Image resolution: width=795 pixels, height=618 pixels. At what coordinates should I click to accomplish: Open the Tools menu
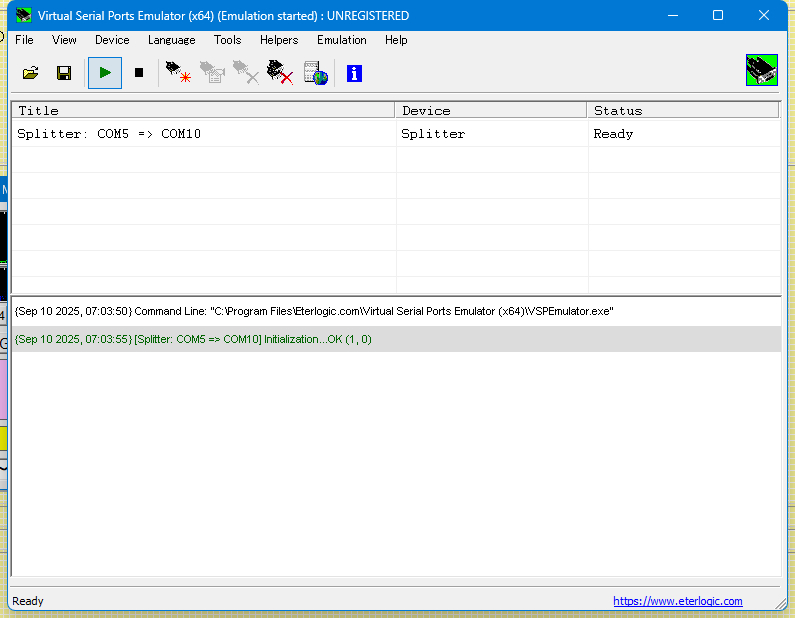(x=227, y=40)
